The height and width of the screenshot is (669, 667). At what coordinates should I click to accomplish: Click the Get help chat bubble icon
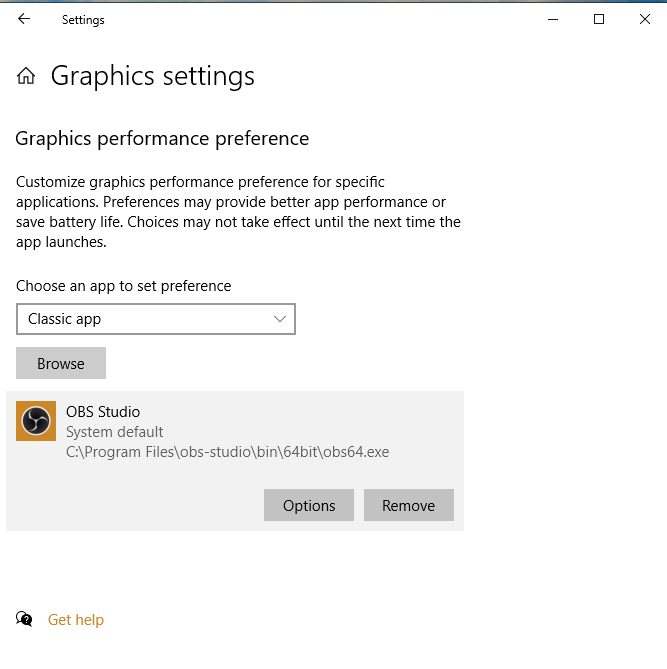tap(24, 619)
